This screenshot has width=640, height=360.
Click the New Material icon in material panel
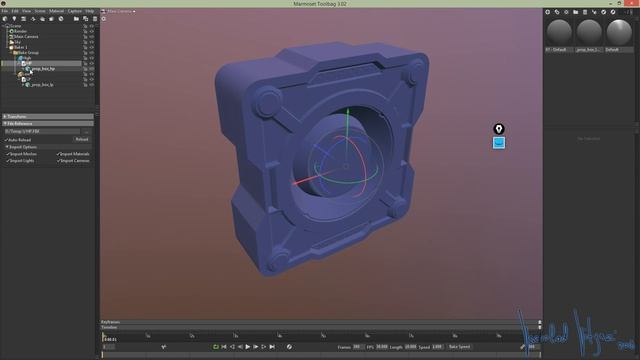click(548, 12)
